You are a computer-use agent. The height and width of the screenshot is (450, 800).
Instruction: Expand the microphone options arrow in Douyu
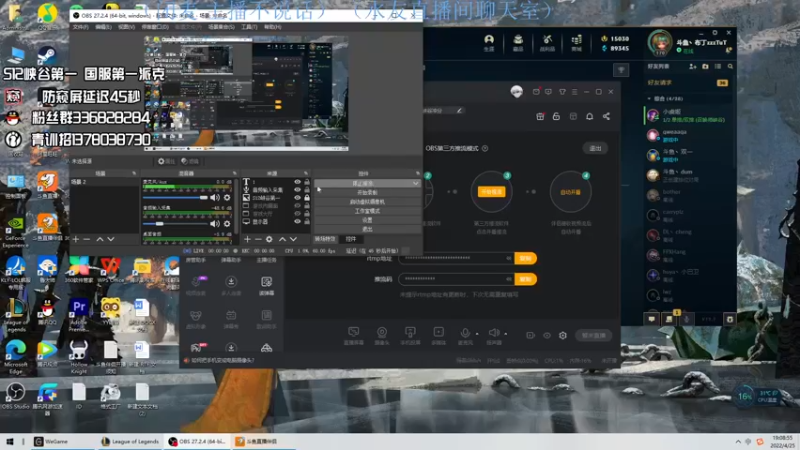coord(477,334)
